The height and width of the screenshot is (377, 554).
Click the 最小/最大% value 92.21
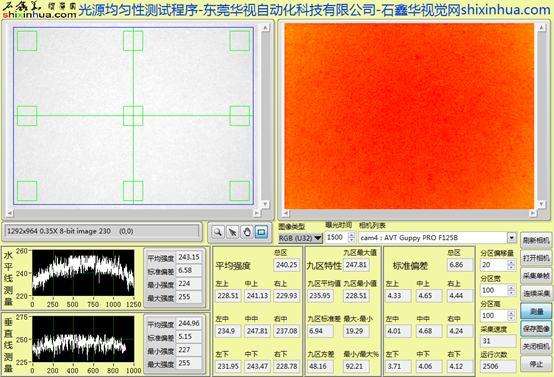(x=356, y=366)
